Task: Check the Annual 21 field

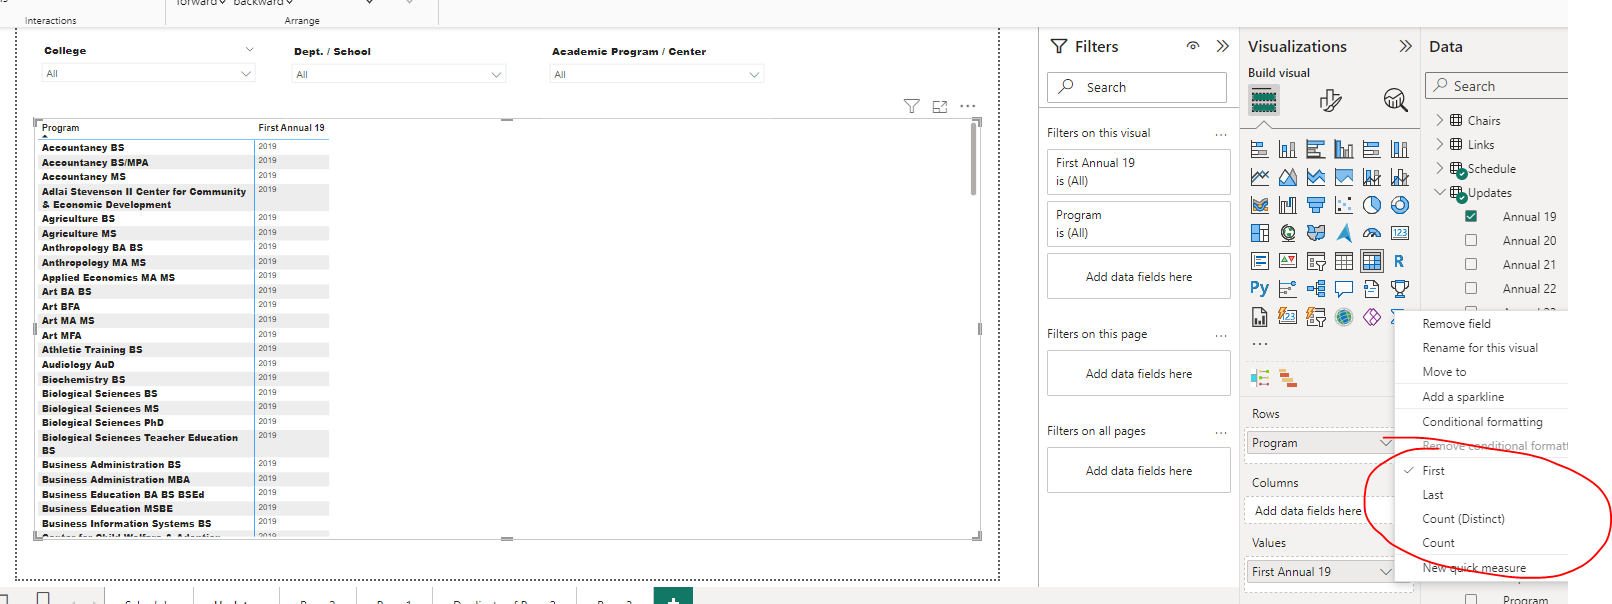Action: 1471,264
